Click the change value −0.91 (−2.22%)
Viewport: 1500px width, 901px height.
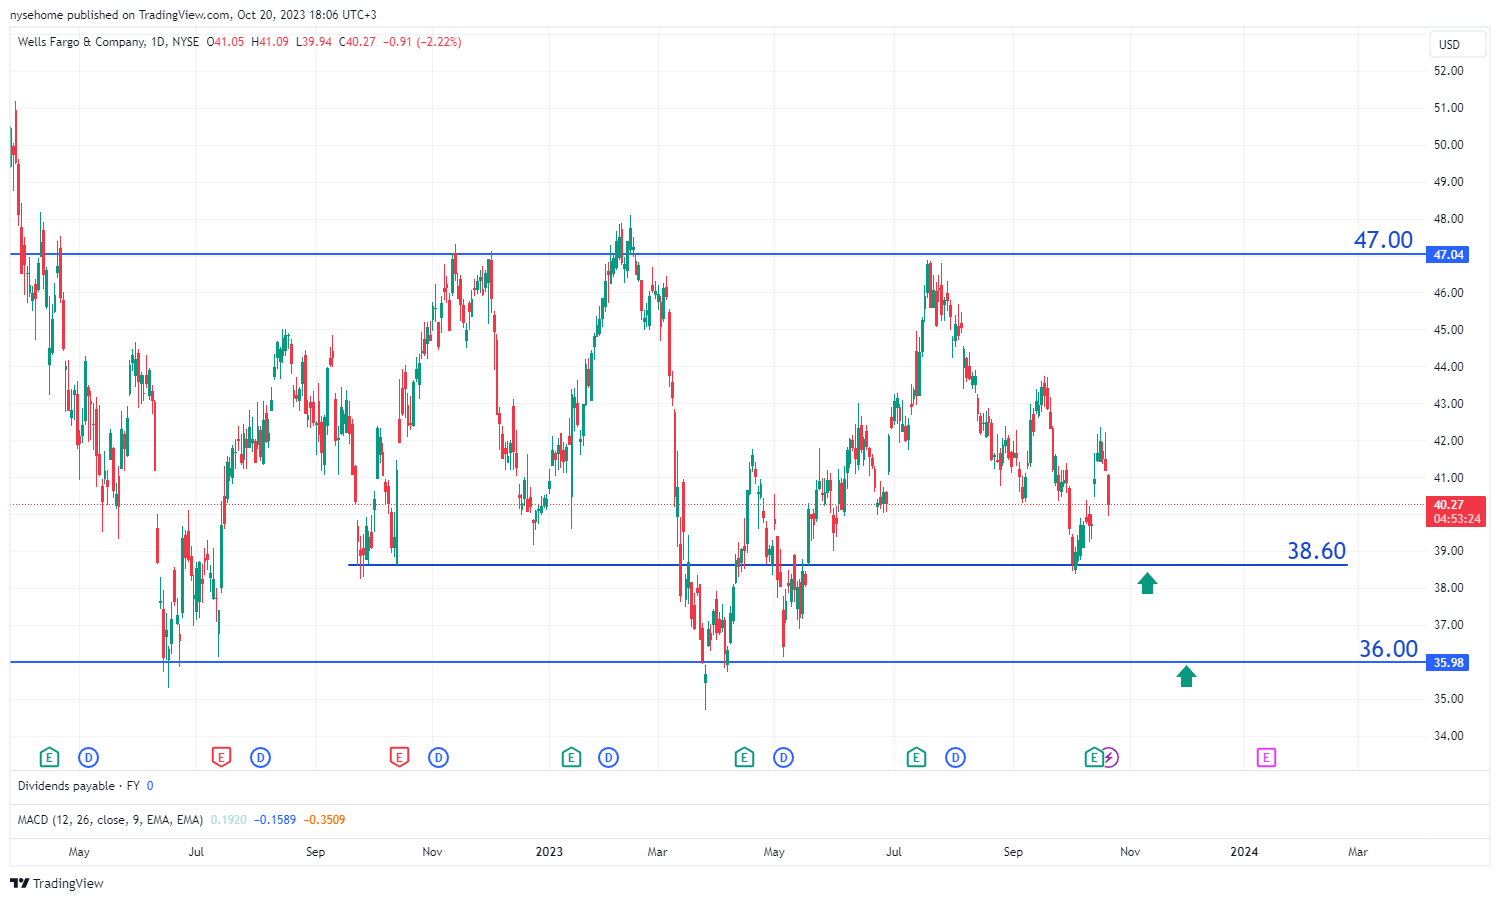pos(424,42)
